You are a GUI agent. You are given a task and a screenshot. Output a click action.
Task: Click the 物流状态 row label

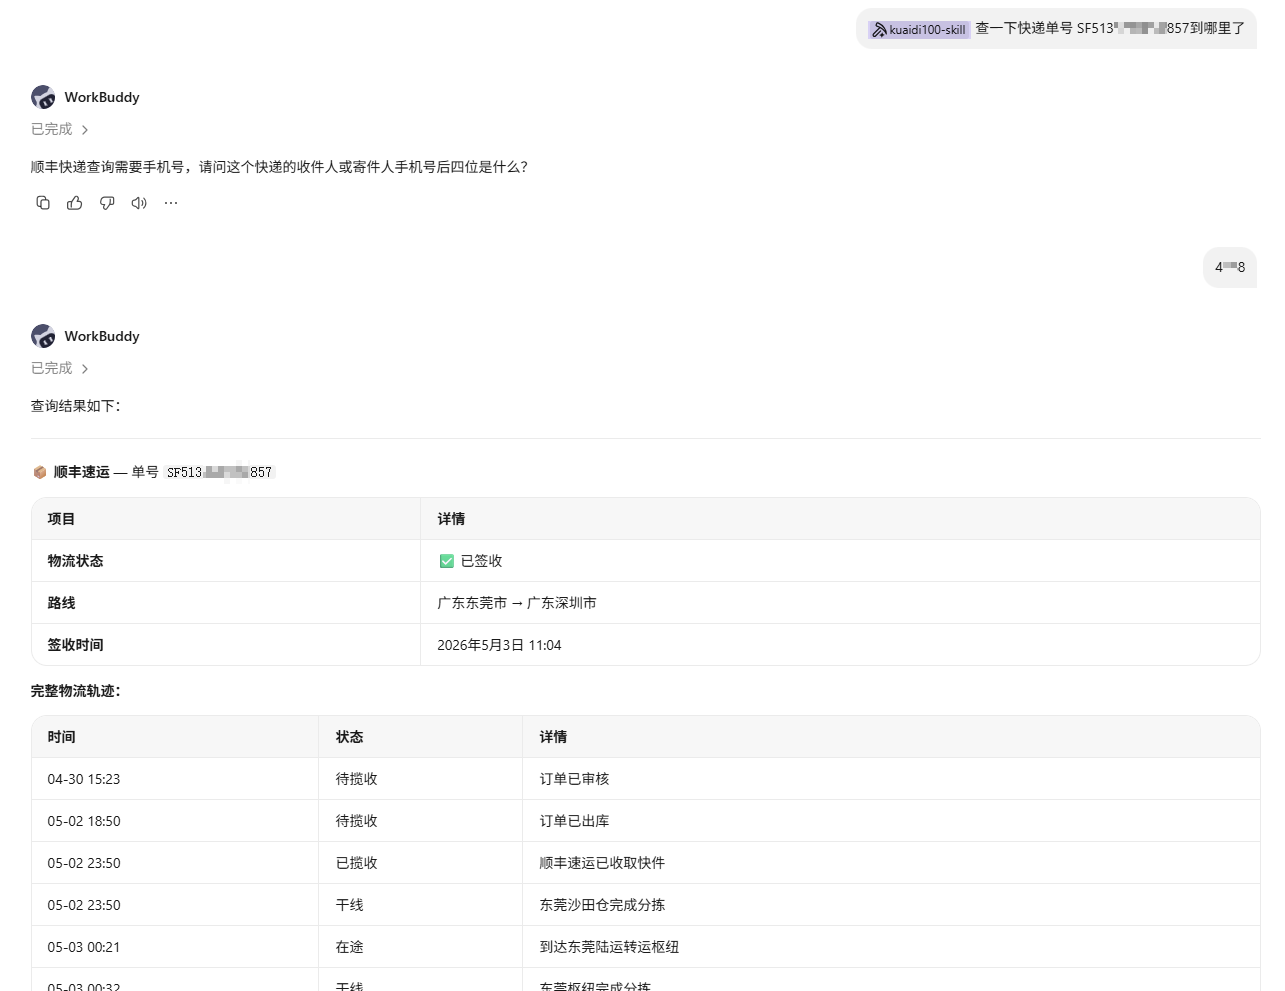coord(75,561)
